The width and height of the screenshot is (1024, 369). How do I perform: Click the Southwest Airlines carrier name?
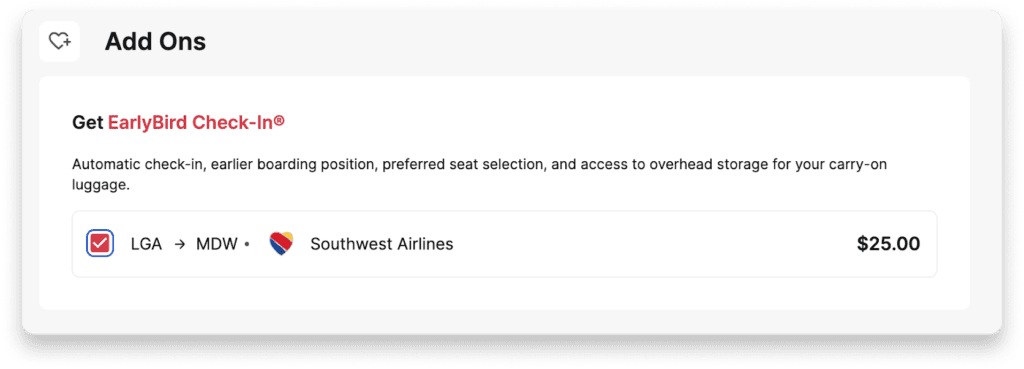pos(381,244)
